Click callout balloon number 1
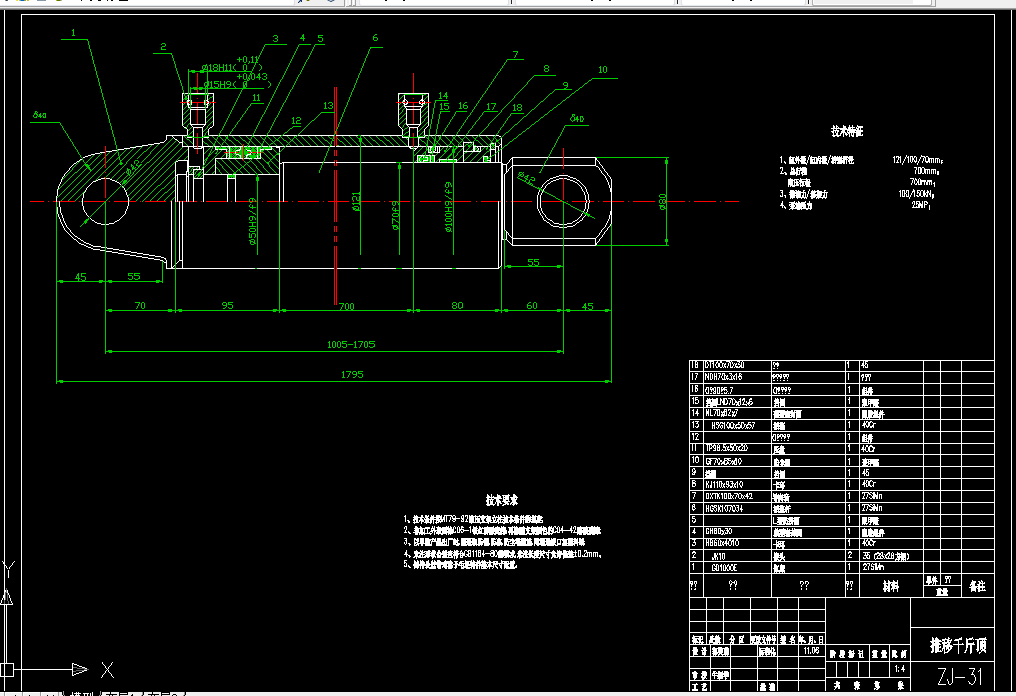This screenshot has width=1016, height=696. point(73,32)
